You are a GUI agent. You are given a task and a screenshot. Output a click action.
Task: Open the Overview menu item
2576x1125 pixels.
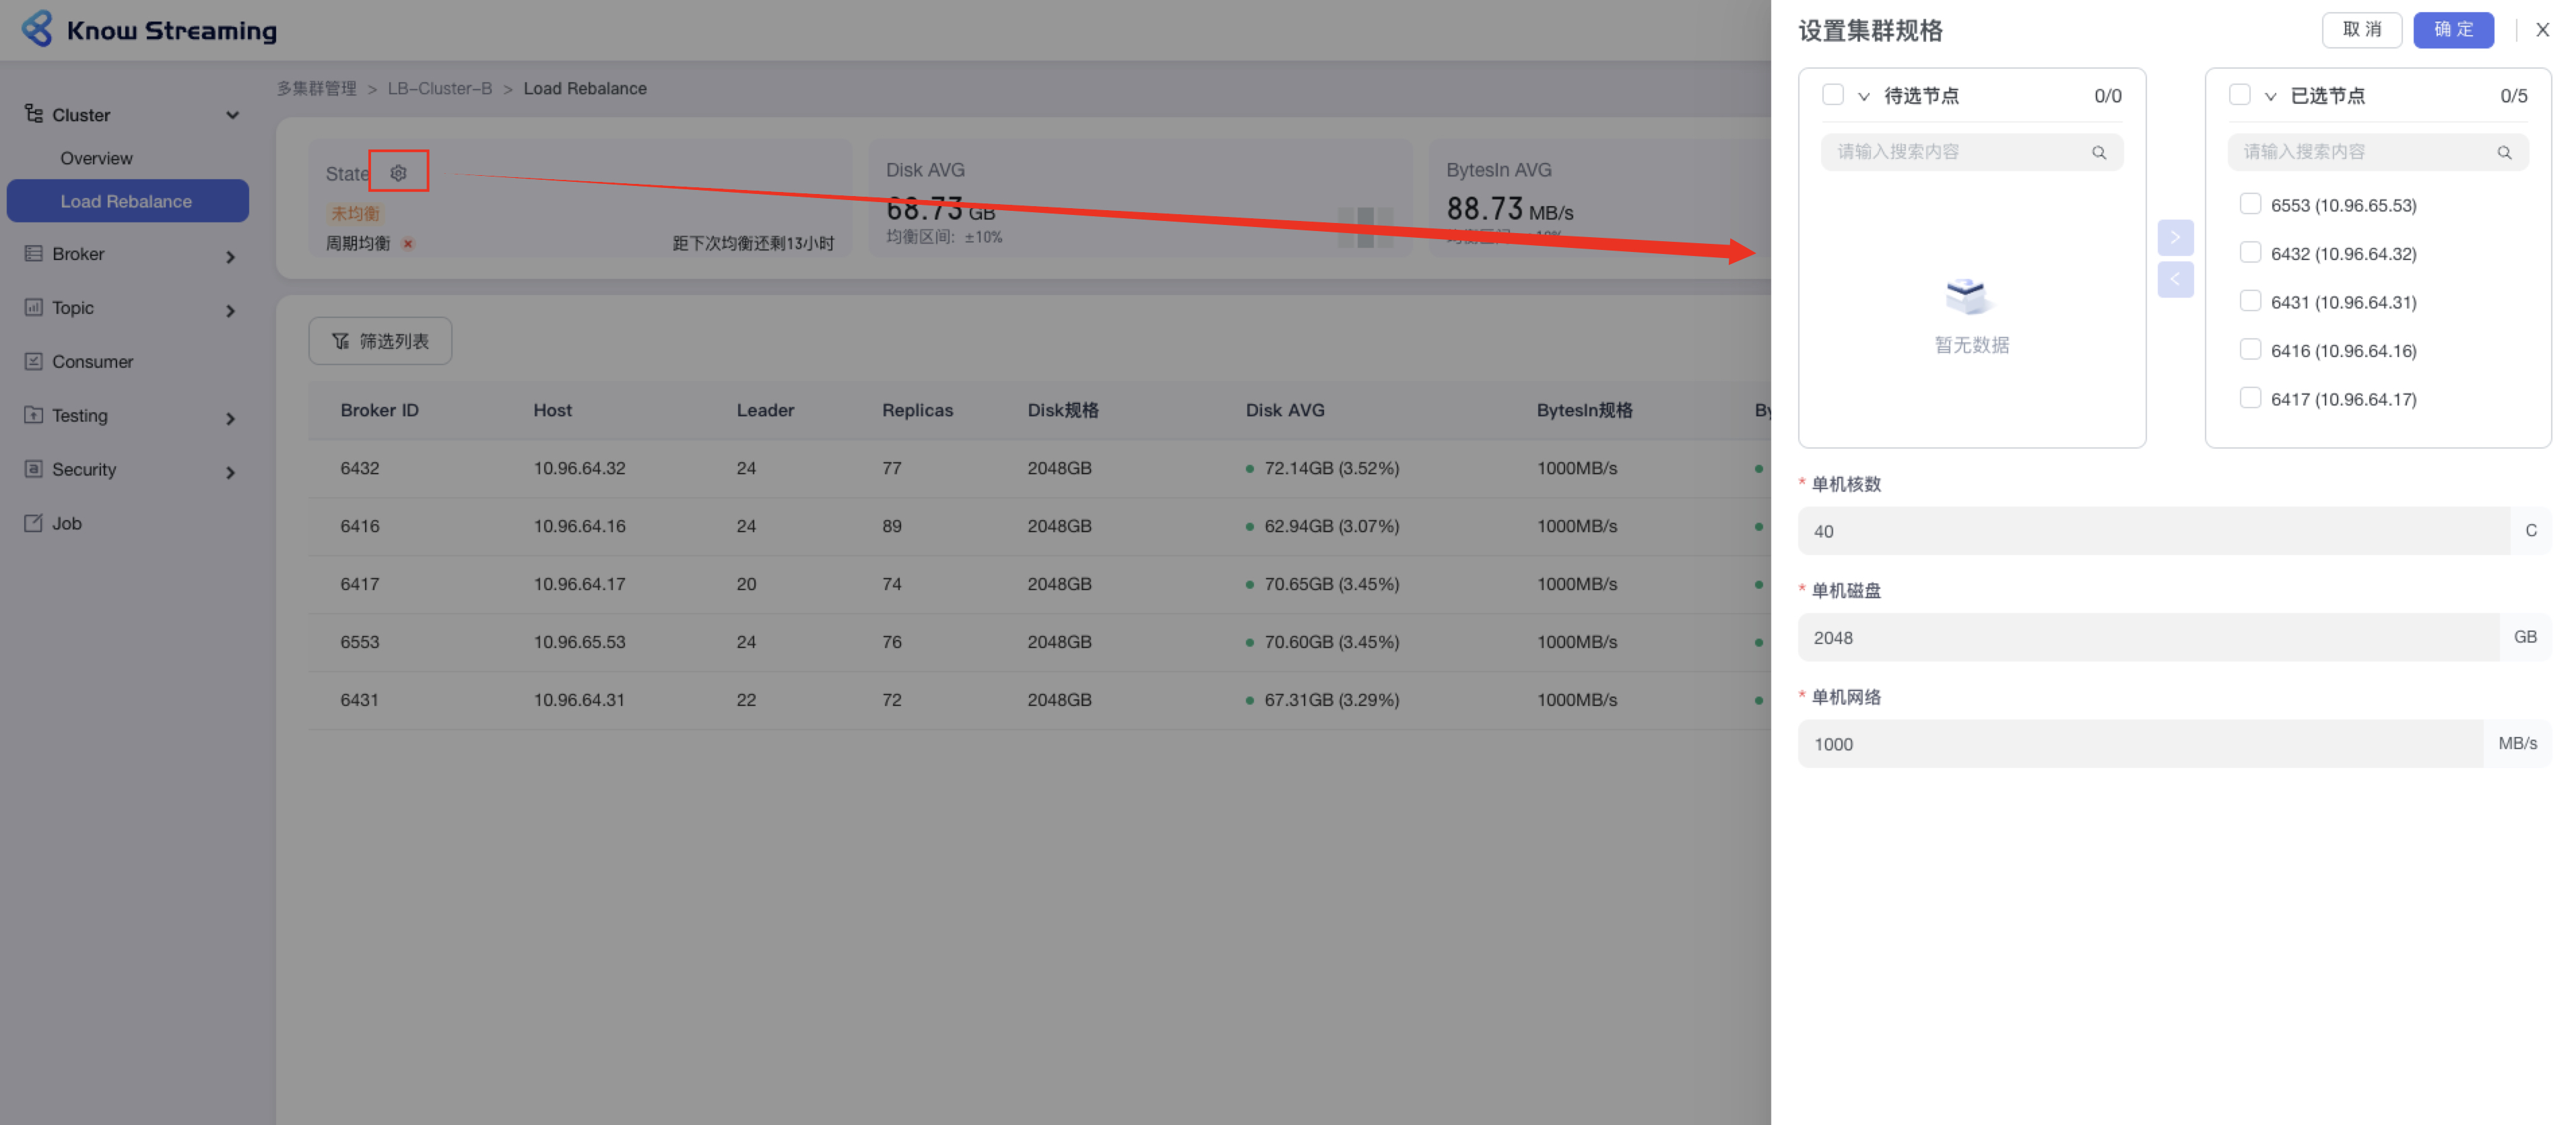tap(96, 158)
